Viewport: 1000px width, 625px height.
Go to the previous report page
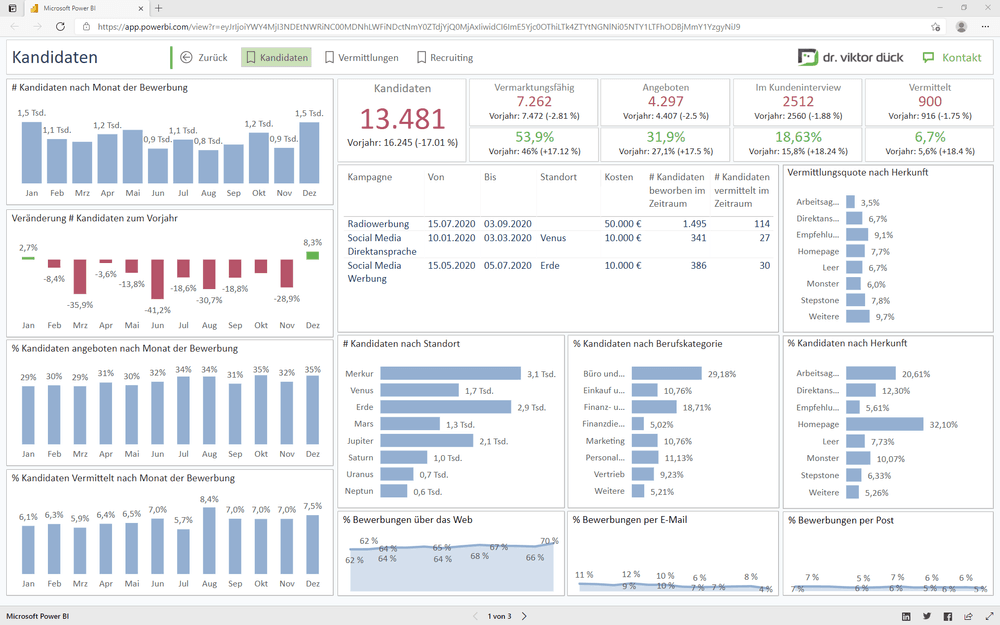pyautogui.click(x=476, y=616)
